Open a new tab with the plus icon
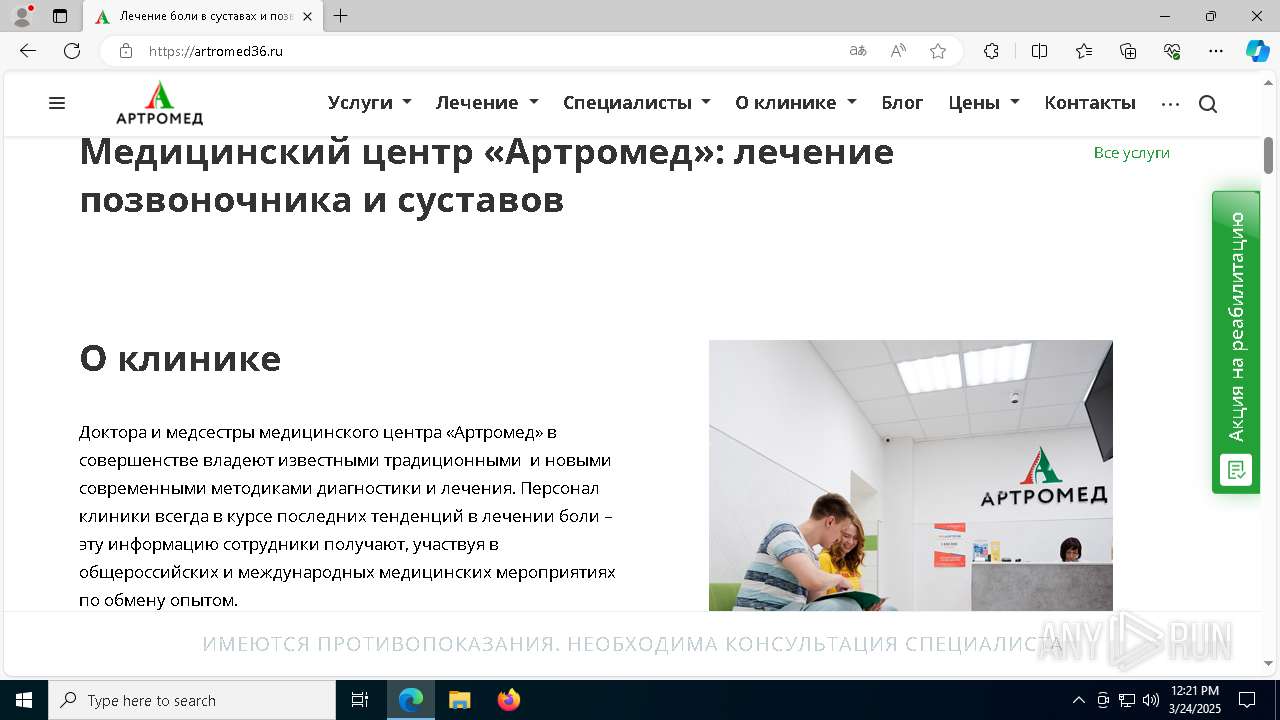 341,16
